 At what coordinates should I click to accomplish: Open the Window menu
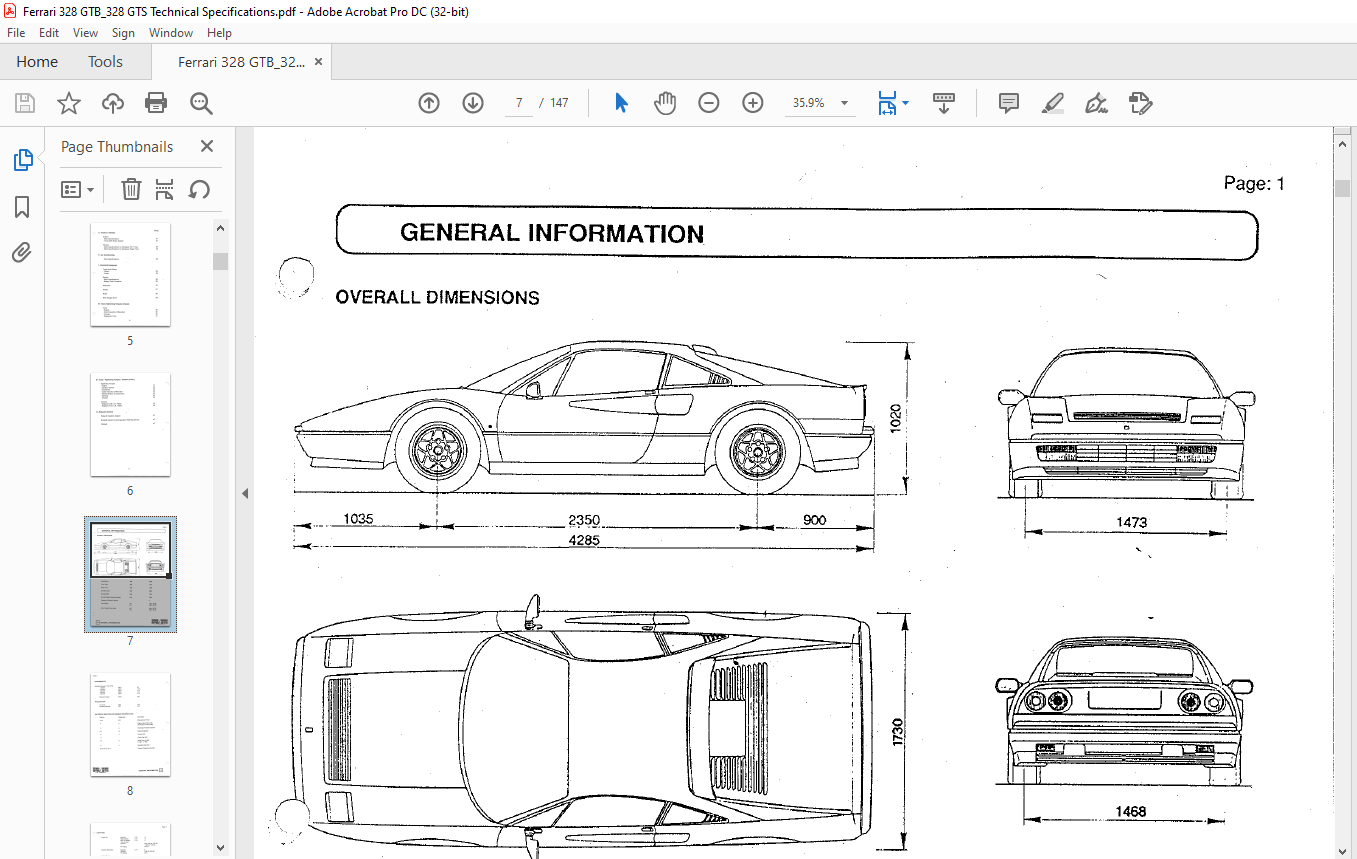[x=171, y=33]
